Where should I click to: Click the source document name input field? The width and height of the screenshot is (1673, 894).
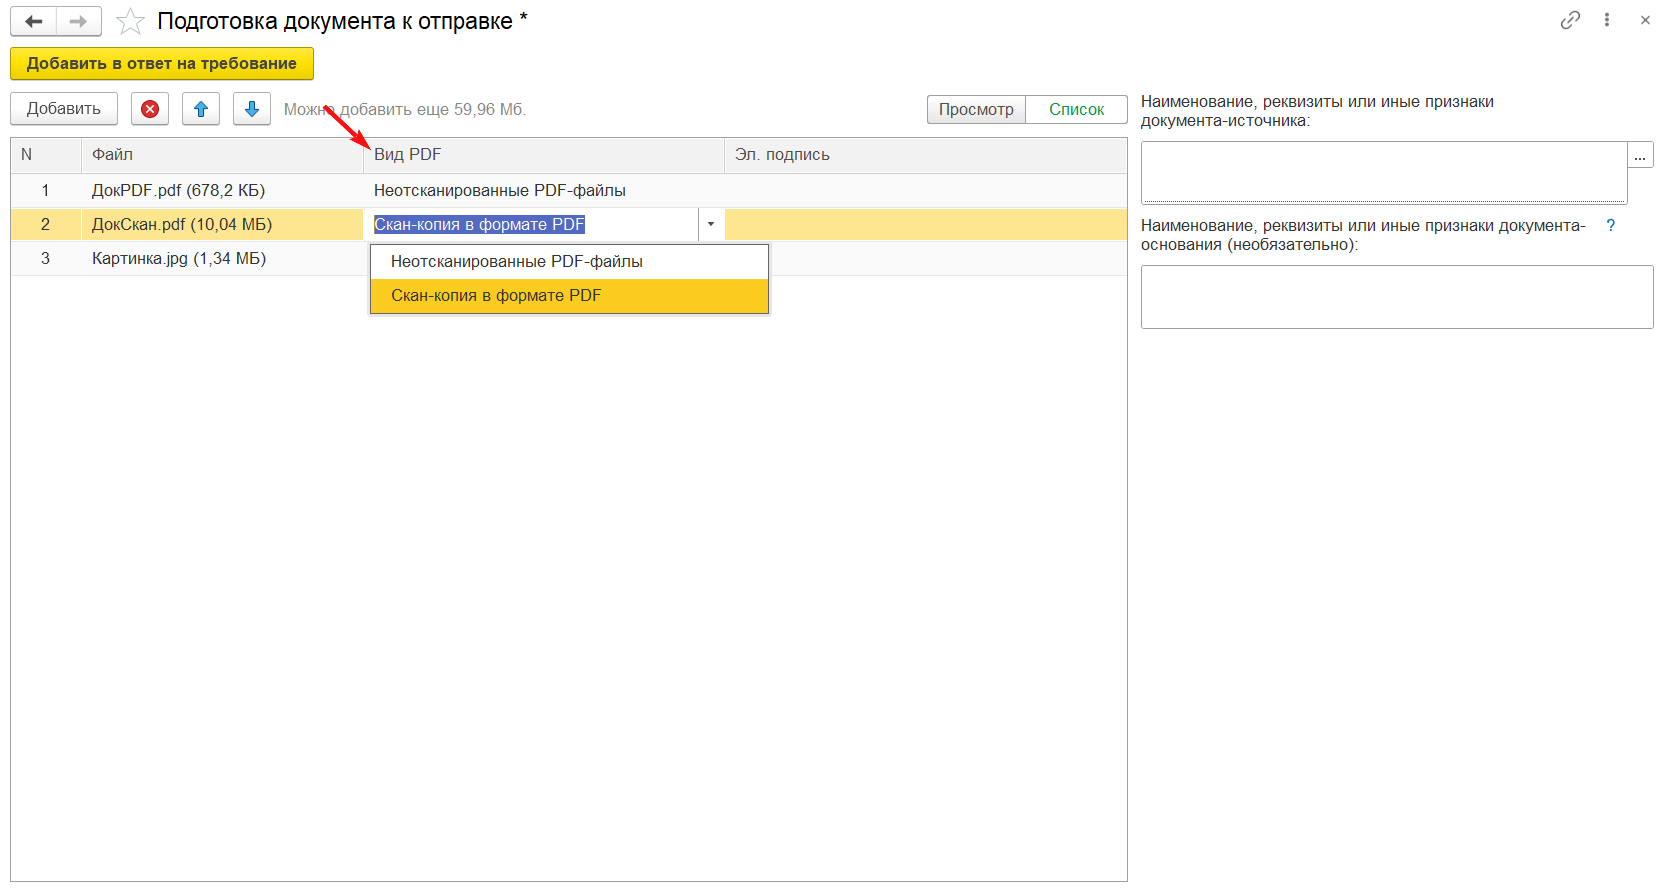click(1384, 173)
